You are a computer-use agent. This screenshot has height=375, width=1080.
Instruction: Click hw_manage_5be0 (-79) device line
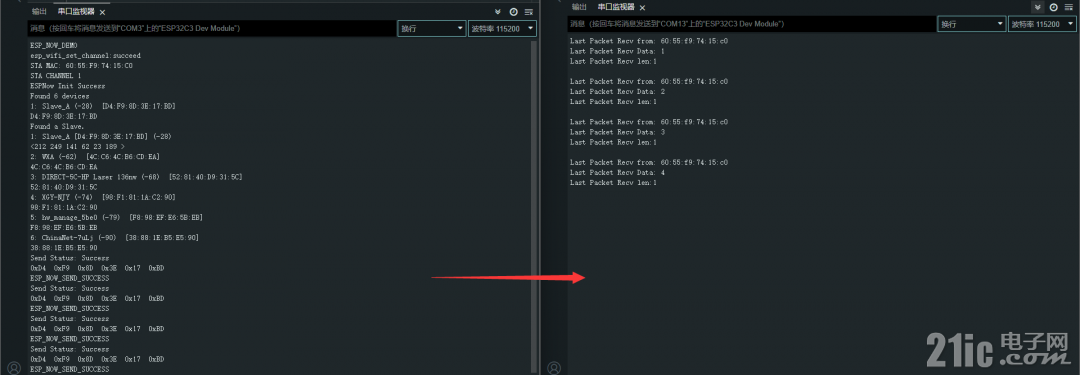[x=116, y=218]
